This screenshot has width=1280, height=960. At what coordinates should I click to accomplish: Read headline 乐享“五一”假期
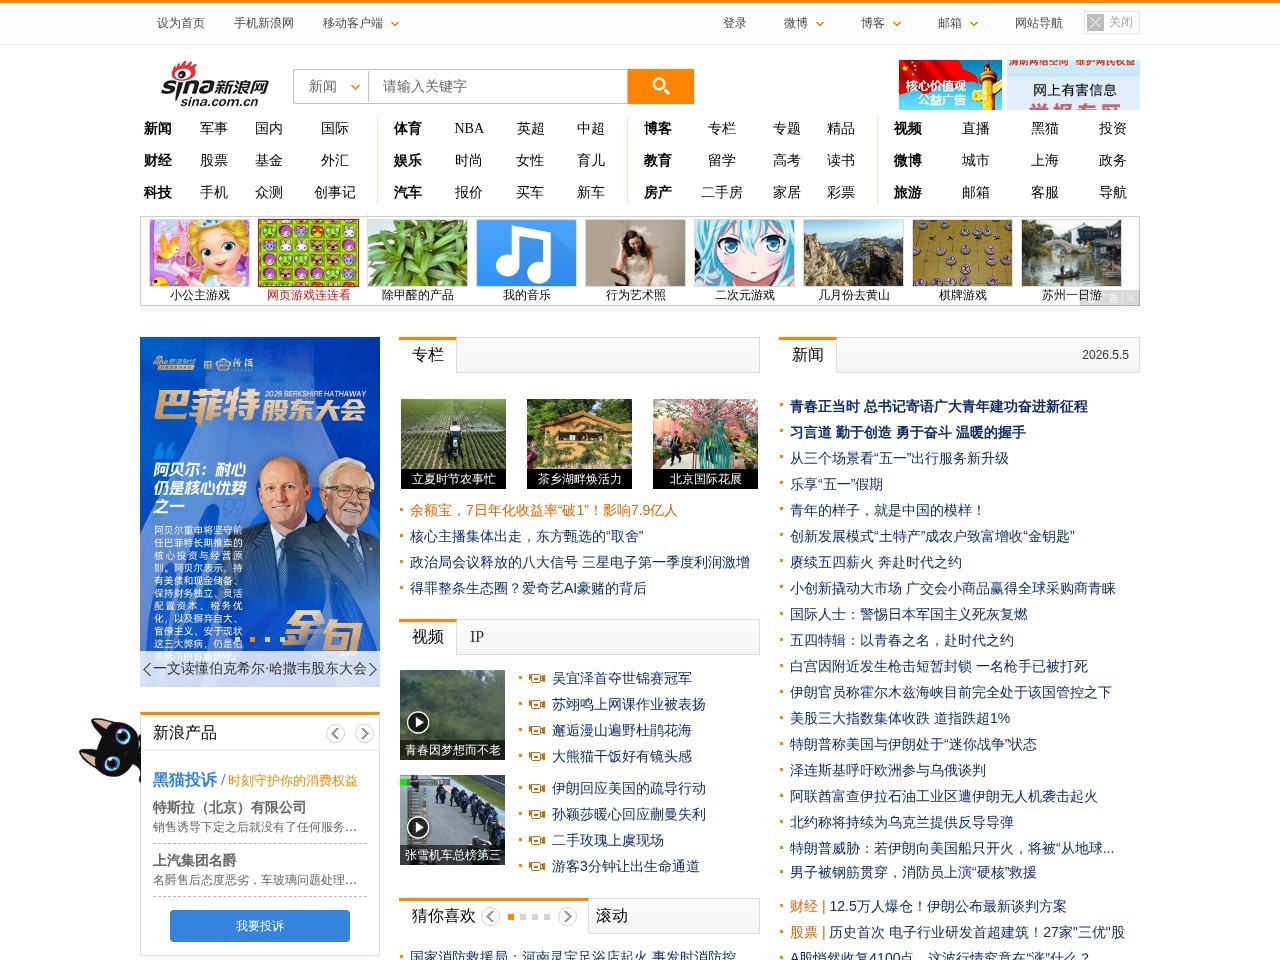point(837,484)
